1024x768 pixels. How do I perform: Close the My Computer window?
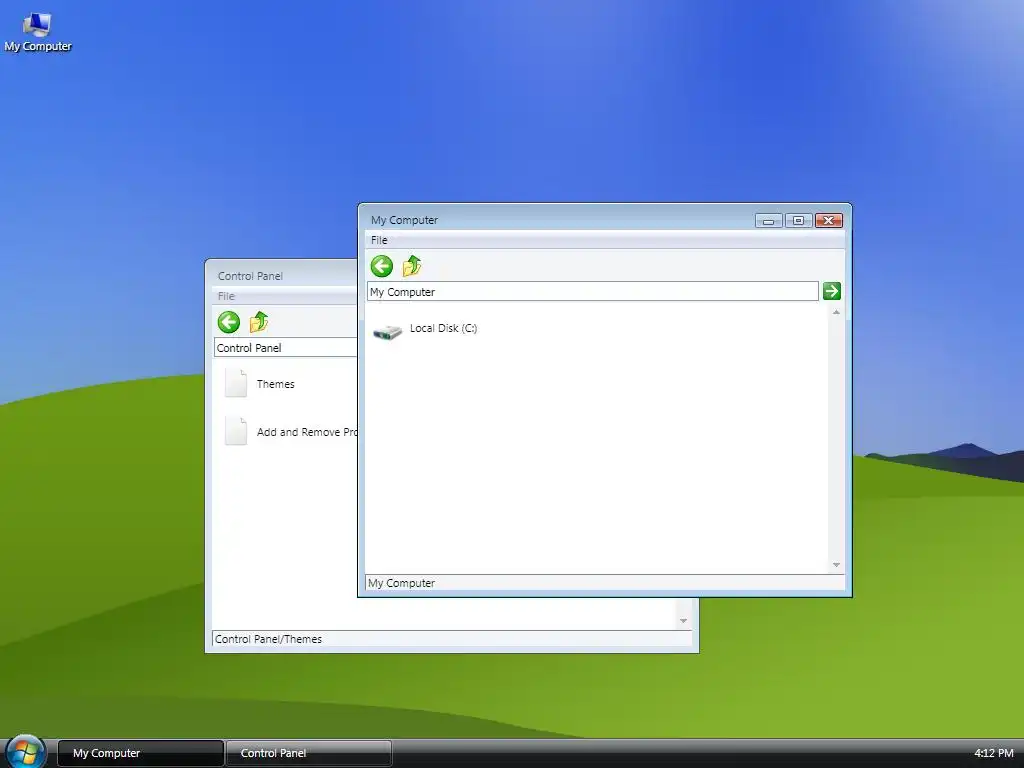tap(828, 221)
